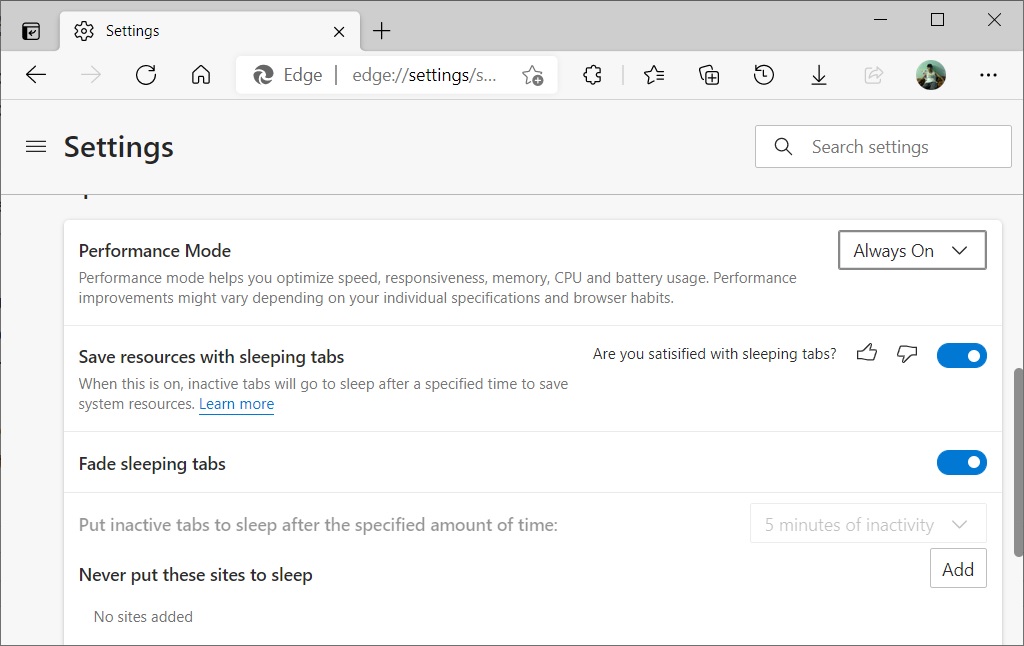Open the Settings hamburger menu
The width and height of the screenshot is (1024, 646).
click(36, 146)
